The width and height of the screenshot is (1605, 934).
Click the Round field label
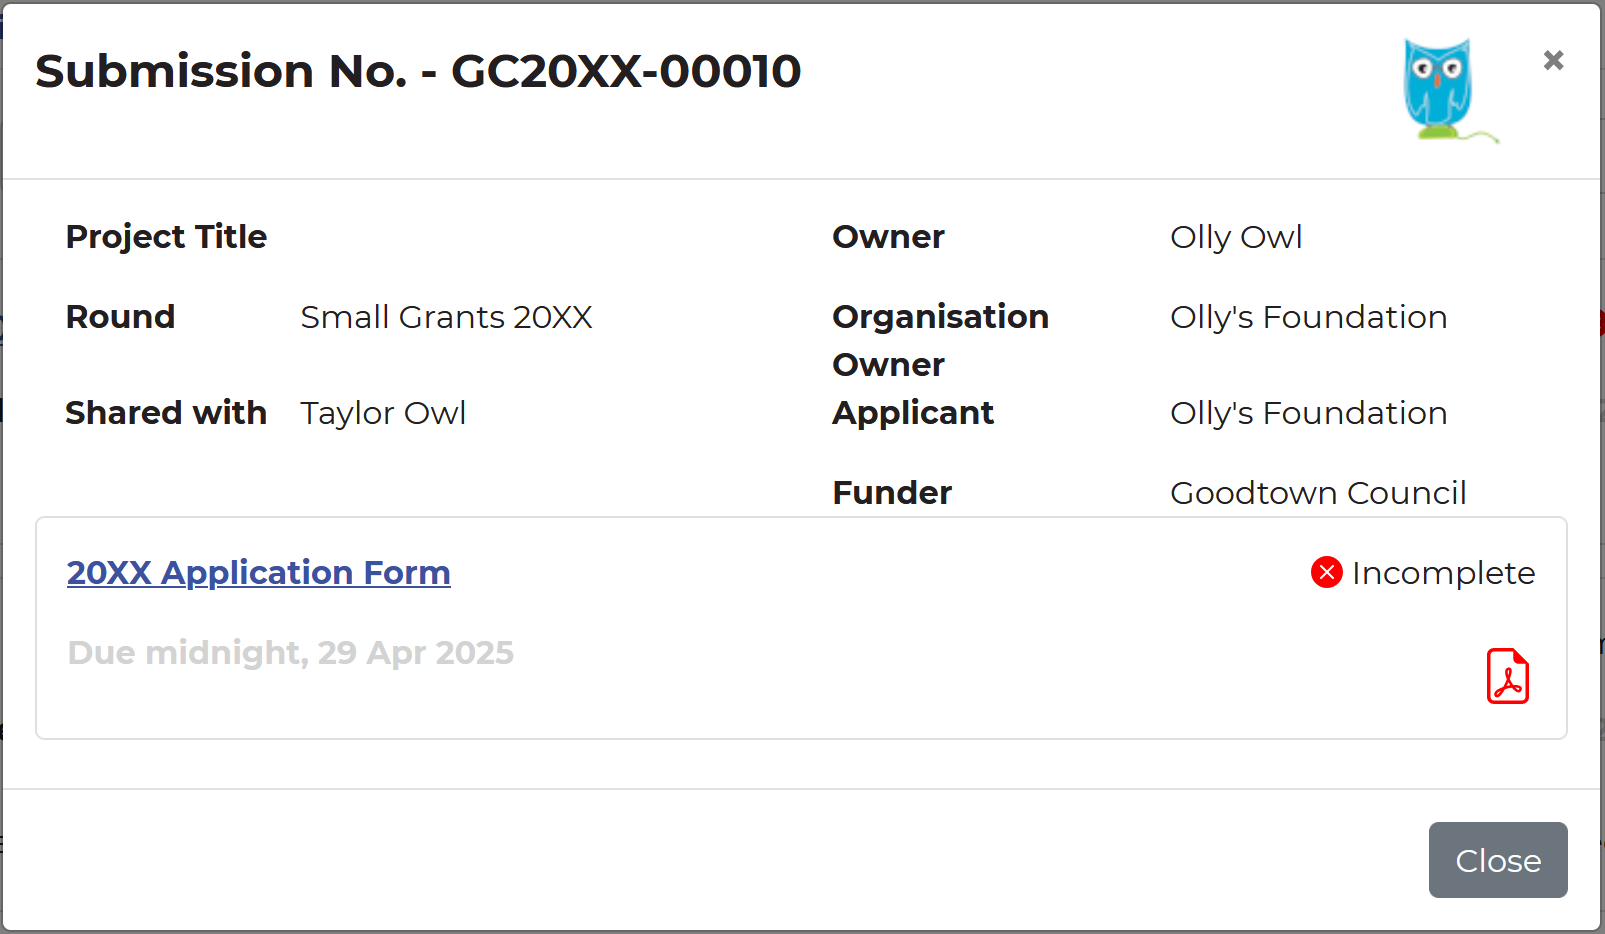[x=120, y=317]
